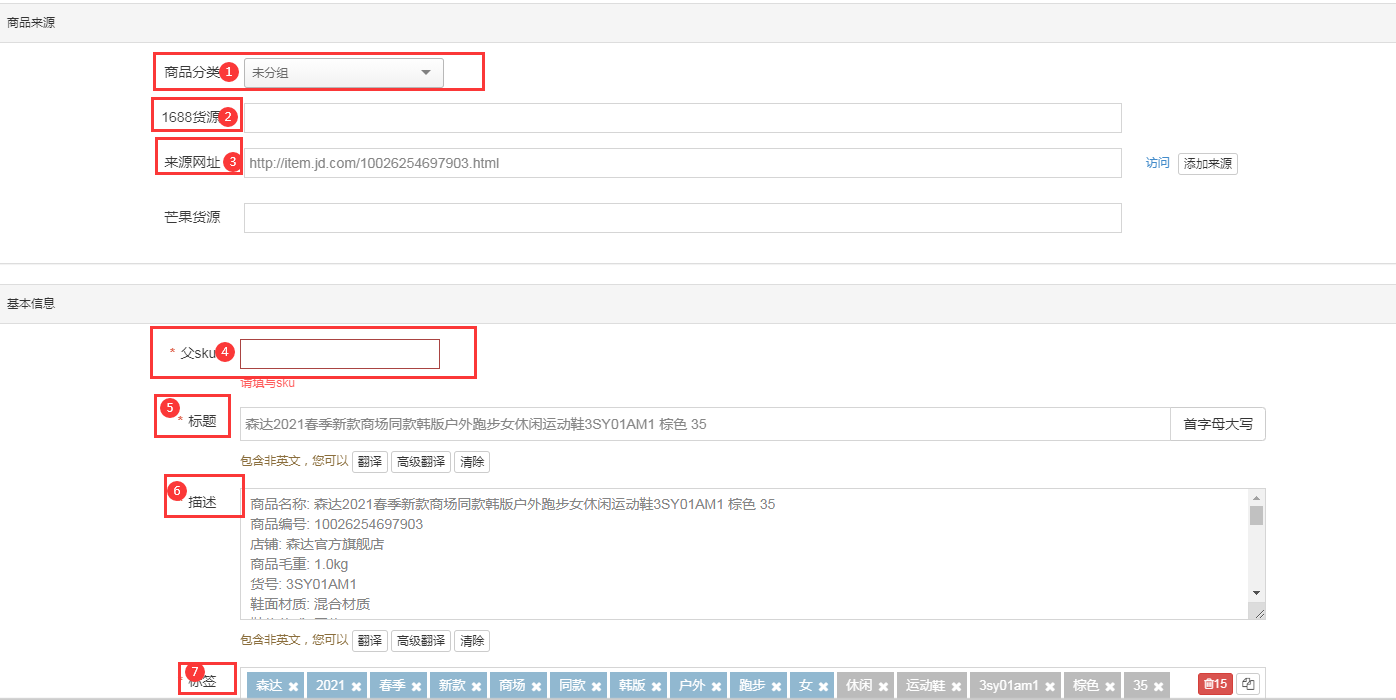This screenshot has width=1396, height=700.
Task: Remove the 棕色 tag
Action: pyautogui.click(x=1110, y=687)
